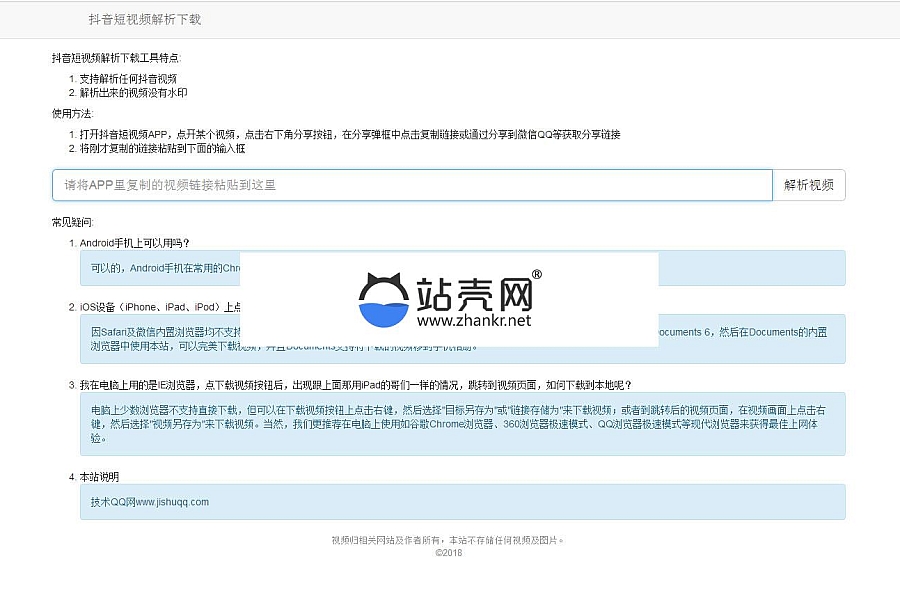Image resolution: width=900 pixels, height=600 pixels.
Task: Select the 使用方法 heading
Action: [72, 114]
